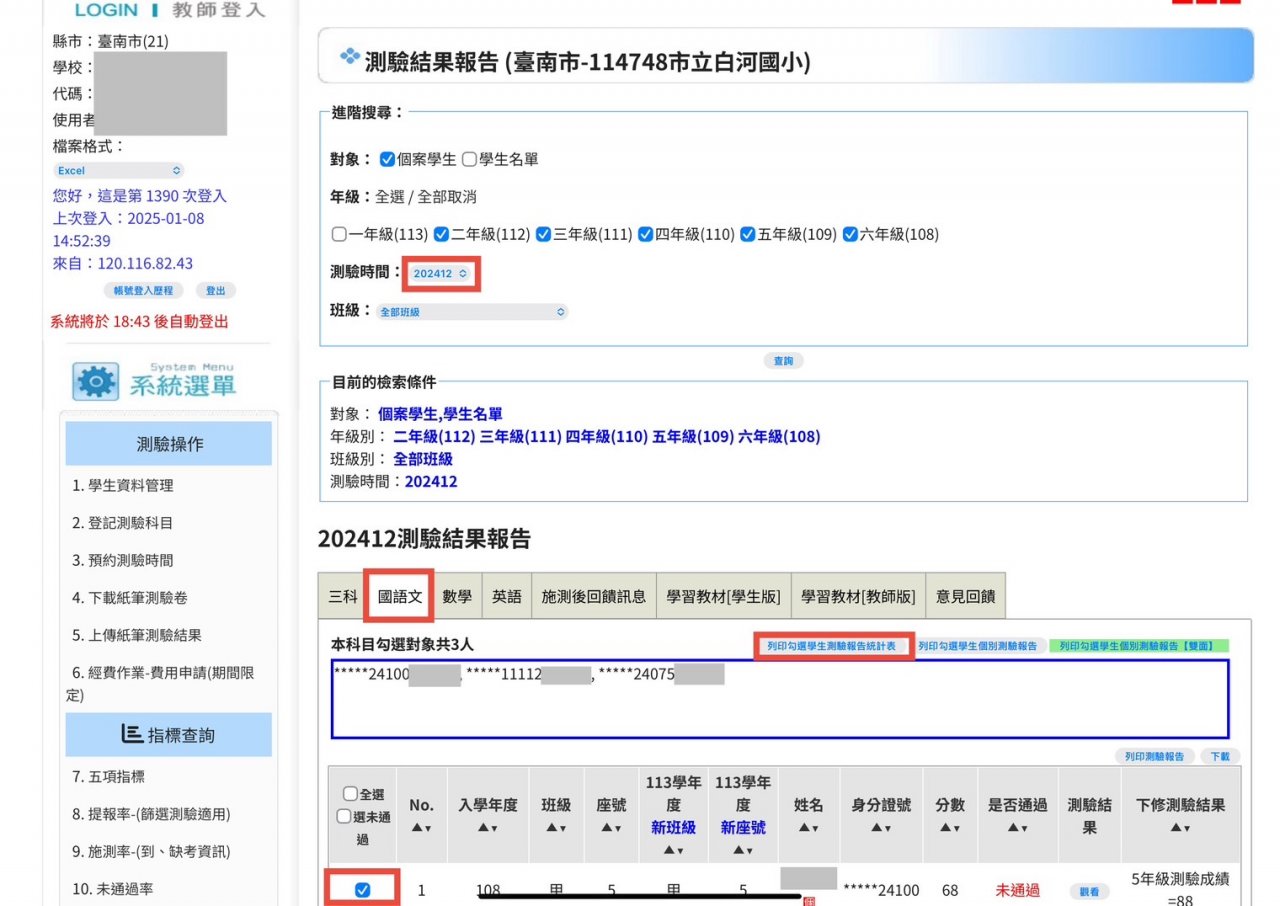Open the 測驗時間 202412 dropdown
The width and height of the screenshot is (1280, 906).
click(441, 273)
